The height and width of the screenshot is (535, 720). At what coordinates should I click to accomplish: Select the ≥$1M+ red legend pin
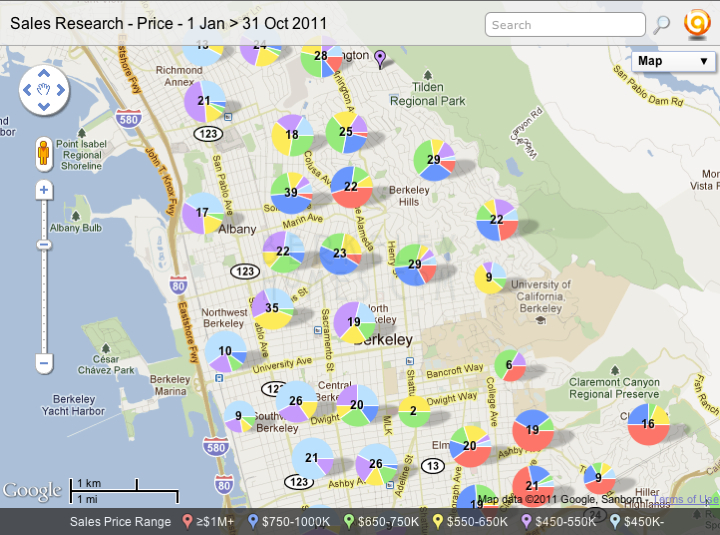[186, 521]
